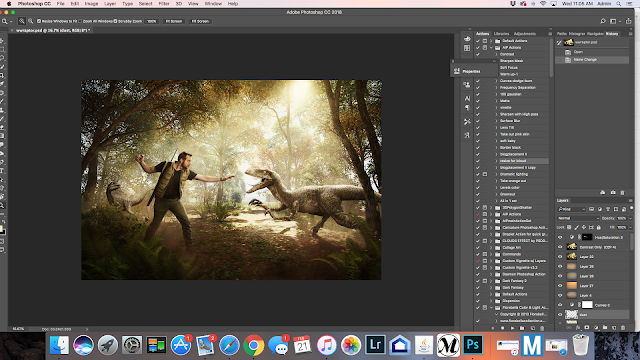This screenshot has width=640, height=360.
Task: Open the layer filter Kind dropdown
Action: point(571,209)
